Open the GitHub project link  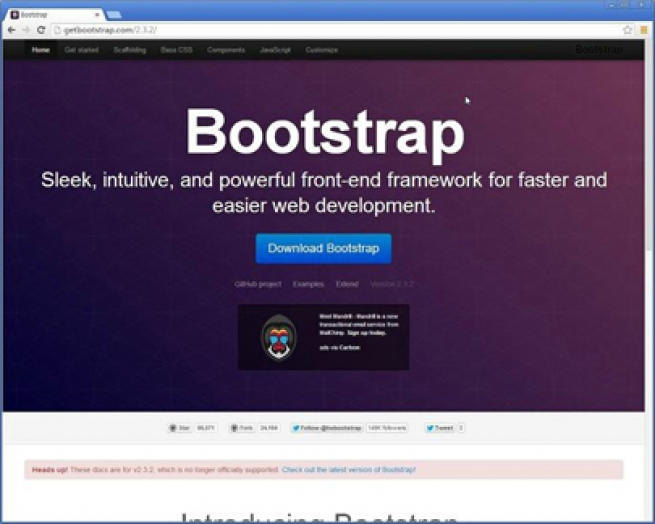click(x=258, y=284)
